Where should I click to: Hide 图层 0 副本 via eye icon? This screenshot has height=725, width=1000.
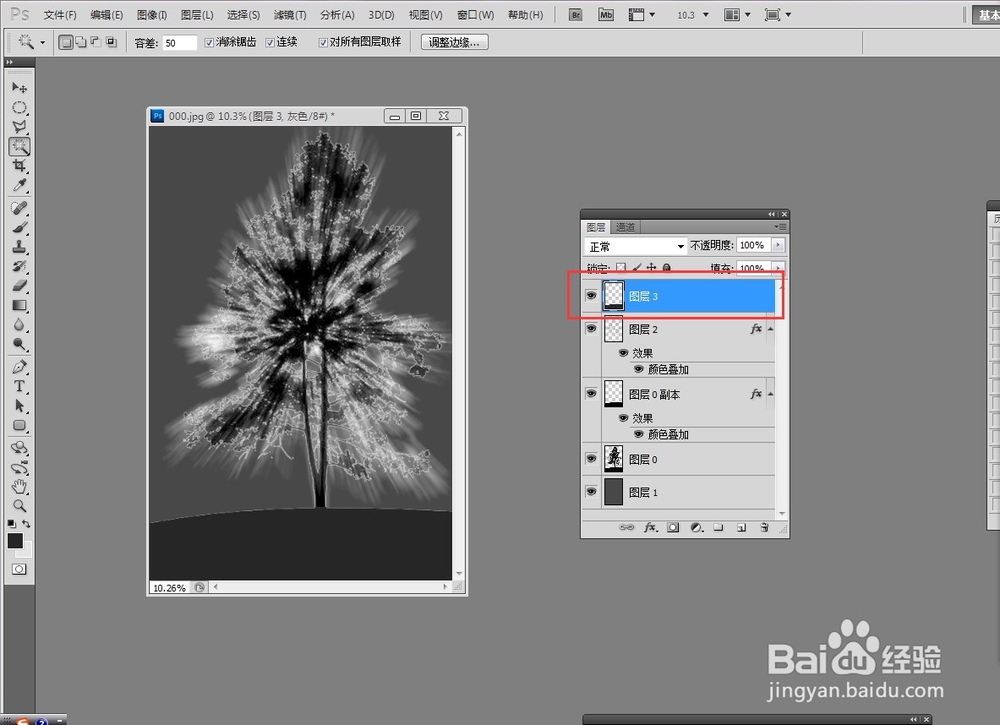[591, 393]
